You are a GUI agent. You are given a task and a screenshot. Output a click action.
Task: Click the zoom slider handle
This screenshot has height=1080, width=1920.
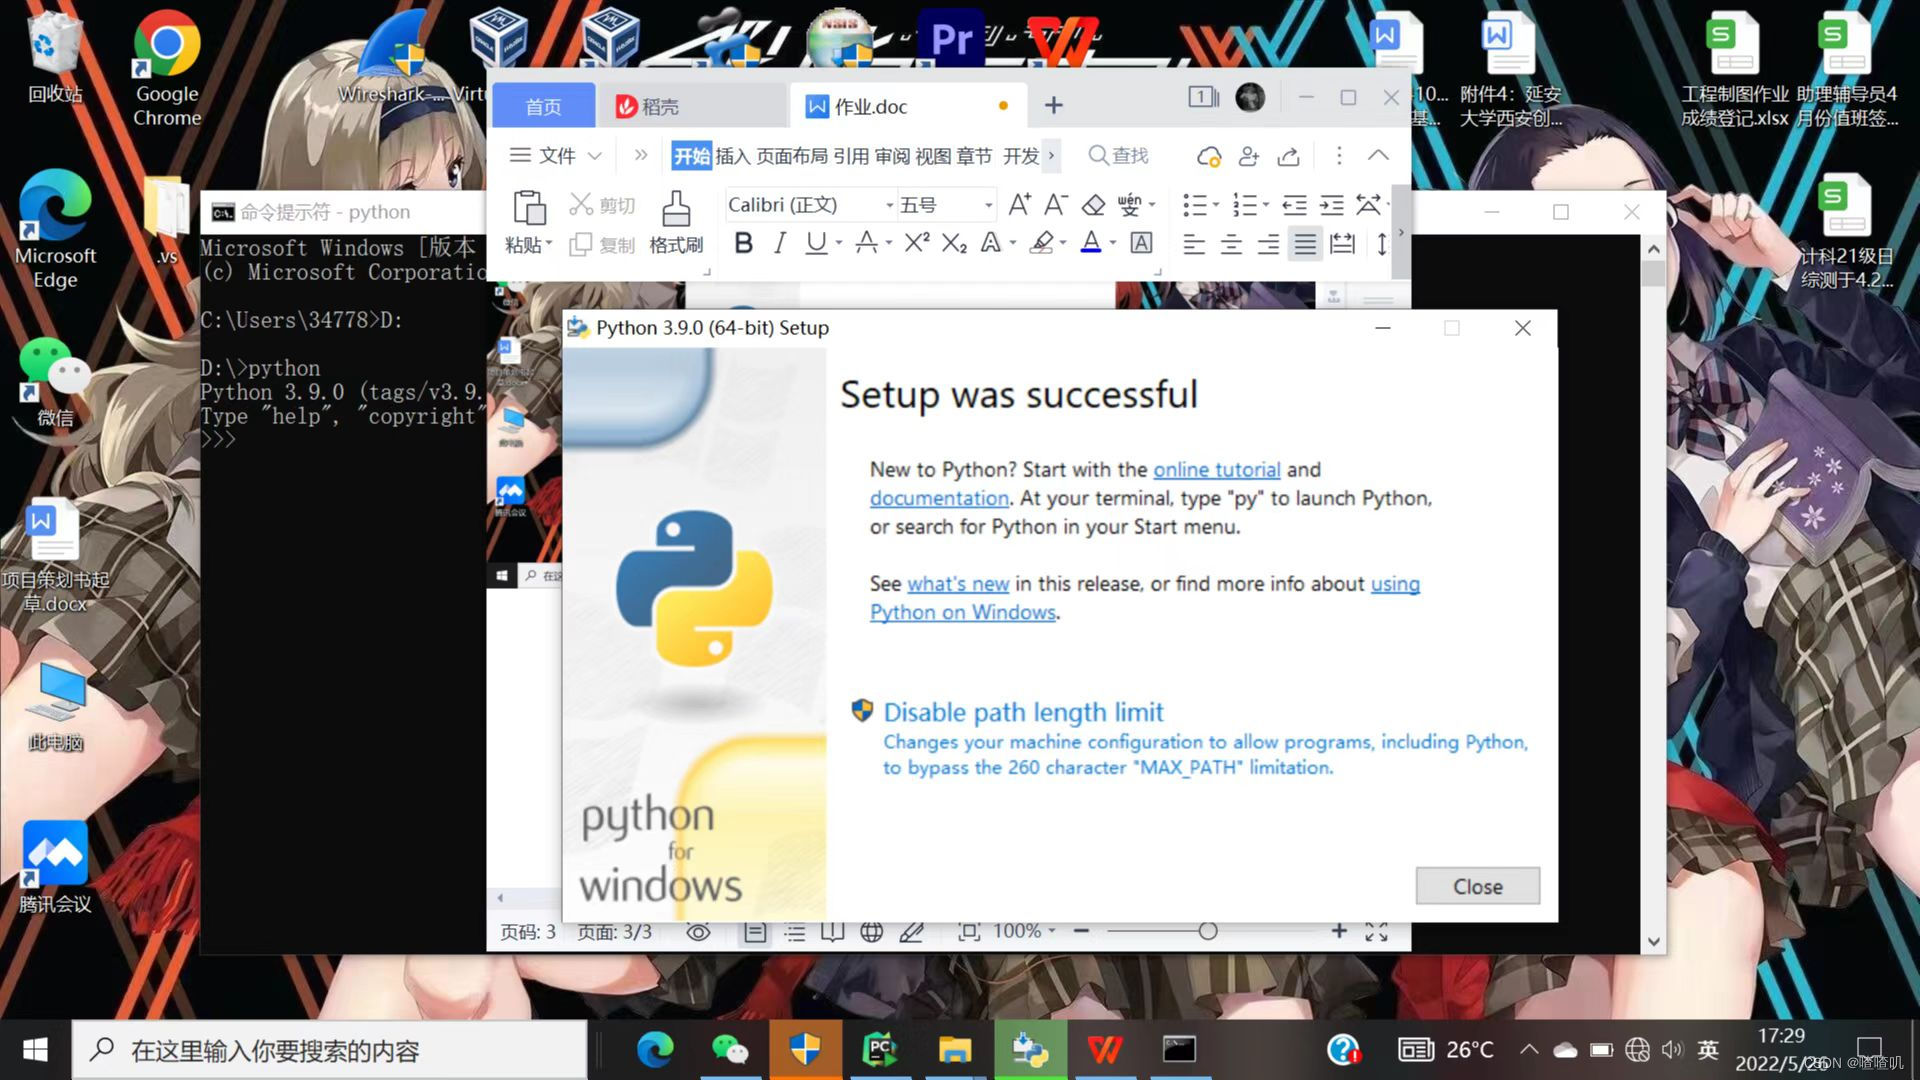coord(1208,932)
